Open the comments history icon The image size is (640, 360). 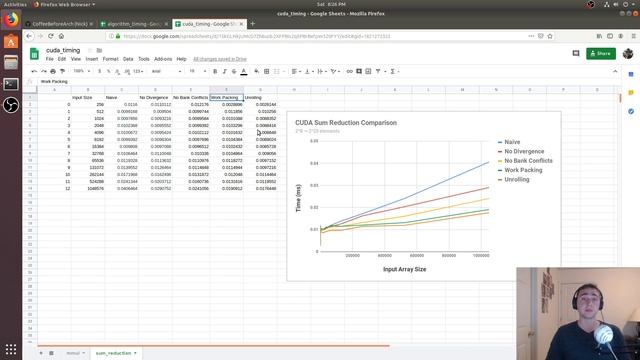coord(576,53)
